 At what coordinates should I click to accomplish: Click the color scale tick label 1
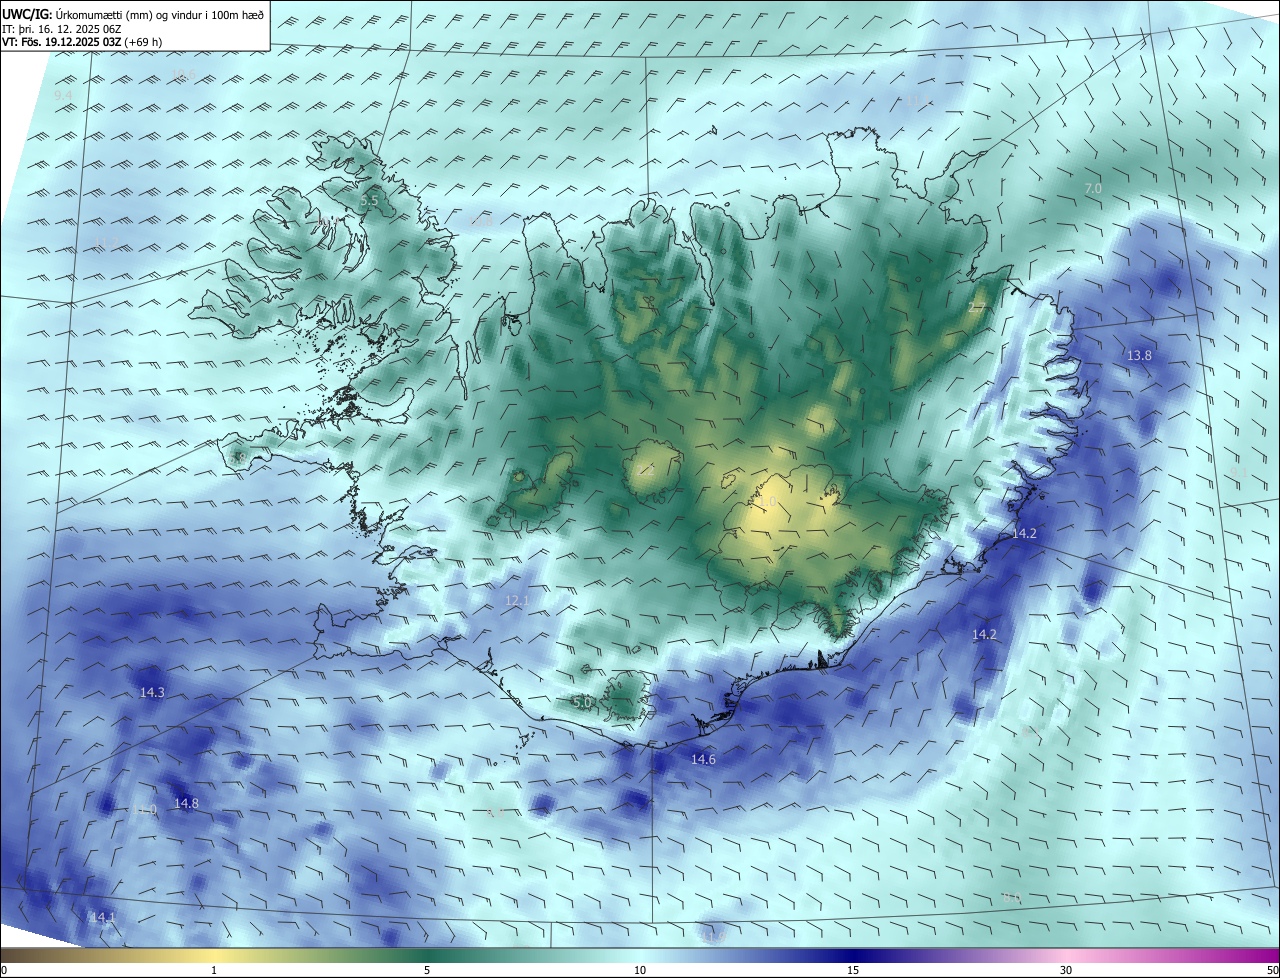point(214,970)
